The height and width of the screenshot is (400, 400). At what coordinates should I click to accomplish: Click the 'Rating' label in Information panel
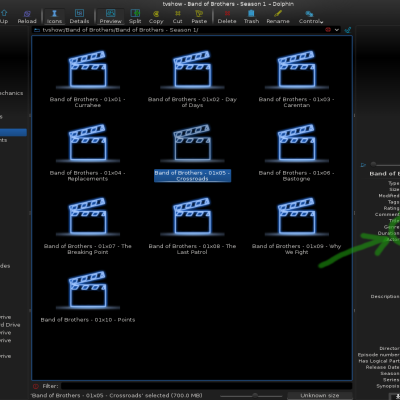(391, 208)
